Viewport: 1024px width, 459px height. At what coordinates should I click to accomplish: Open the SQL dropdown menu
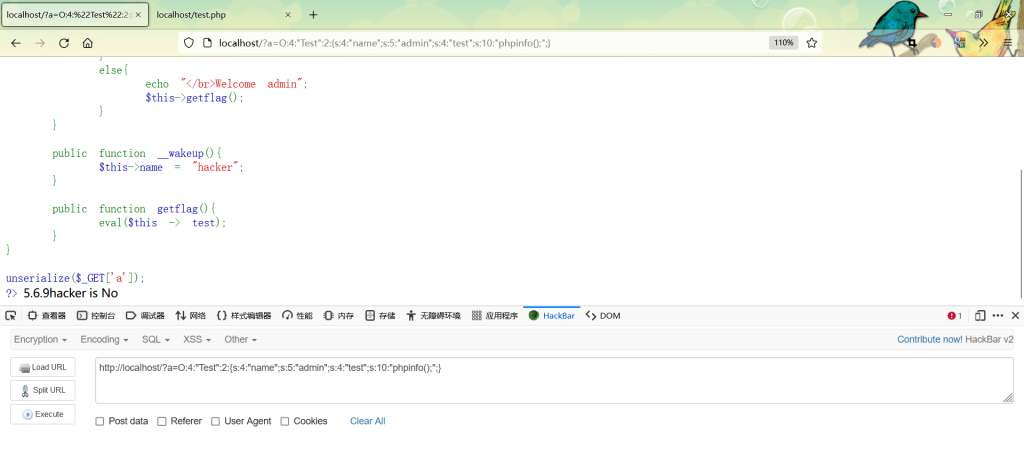(155, 340)
